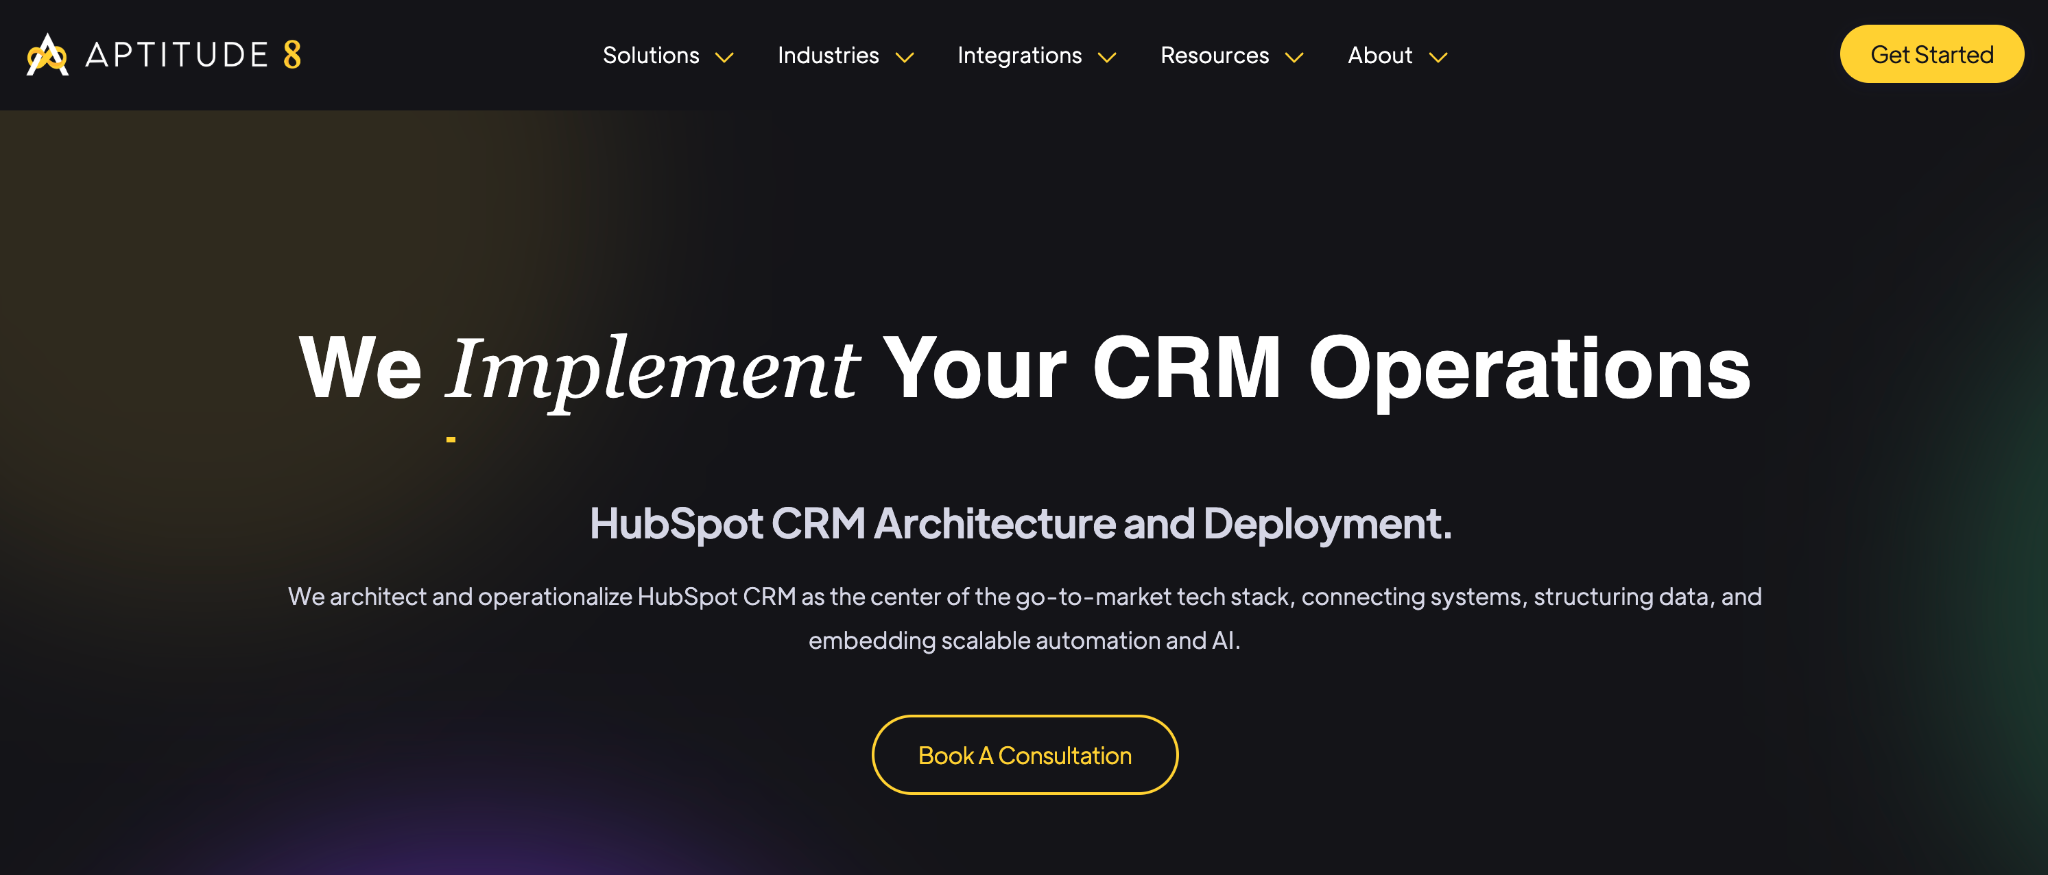This screenshot has width=2048, height=875.
Task: Click the Get Started button
Action: point(1932,54)
